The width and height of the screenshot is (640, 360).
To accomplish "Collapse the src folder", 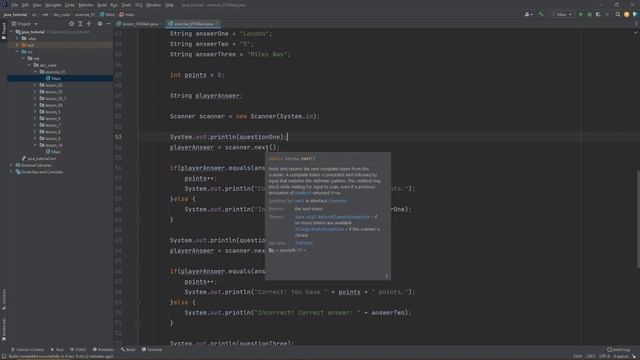I will (x=18, y=52).
